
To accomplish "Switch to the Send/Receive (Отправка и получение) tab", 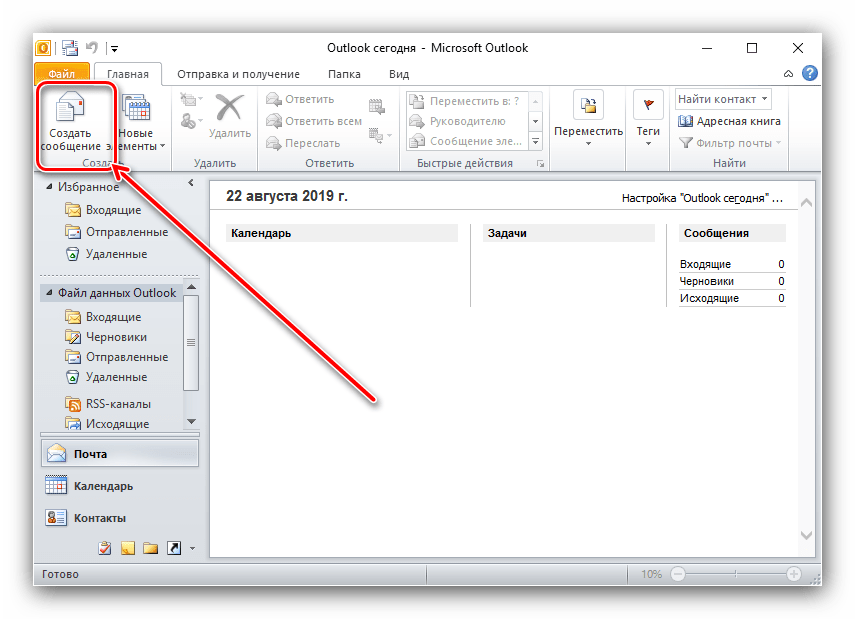I will [x=238, y=74].
